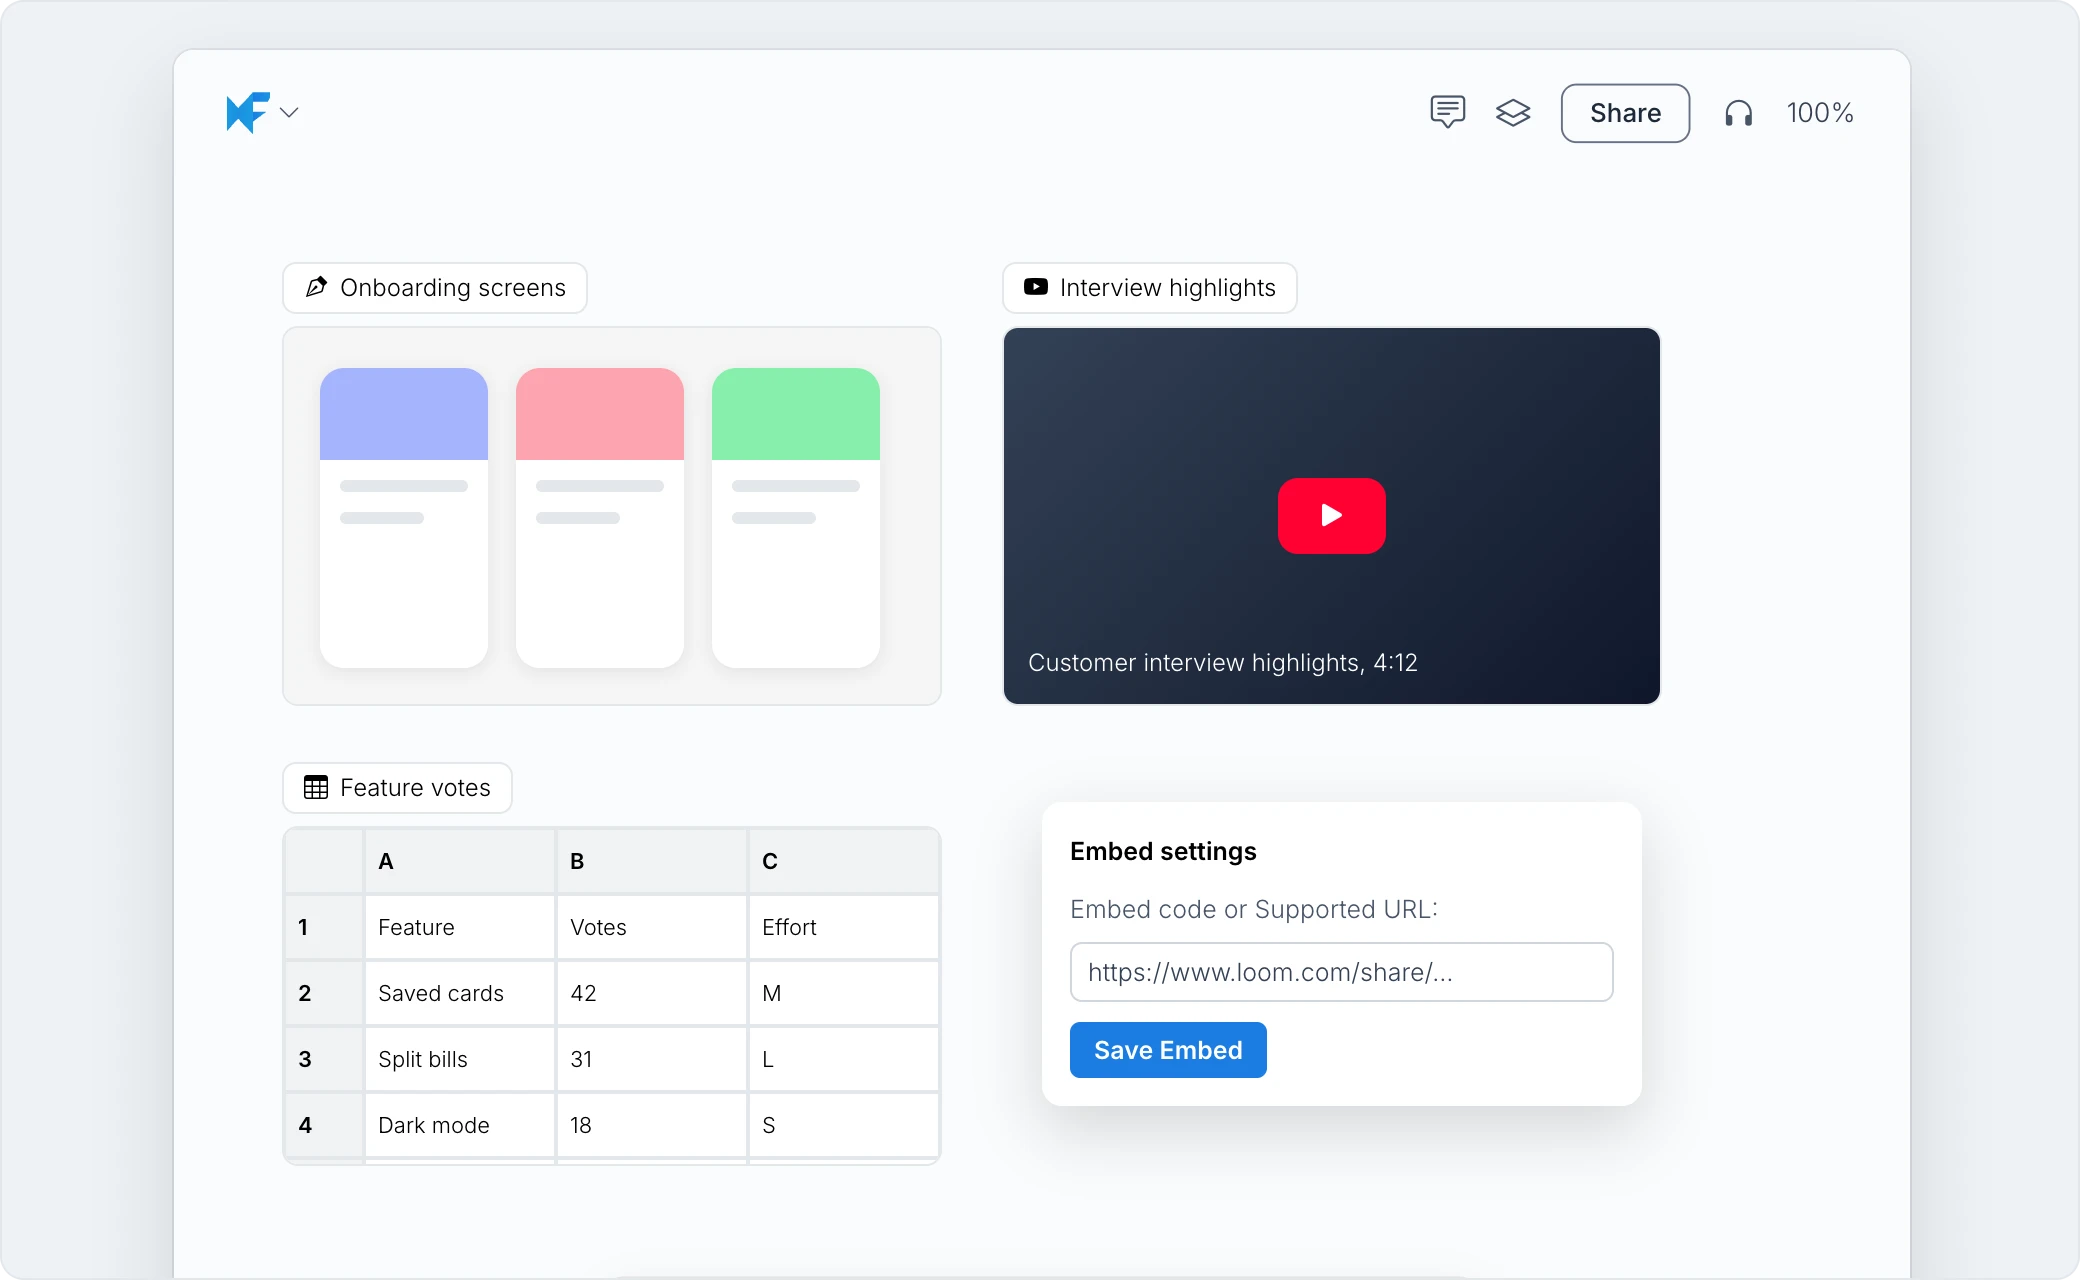This screenshot has width=2080, height=1280.
Task: Click the 'Feature' cell
Action: click(460, 927)
